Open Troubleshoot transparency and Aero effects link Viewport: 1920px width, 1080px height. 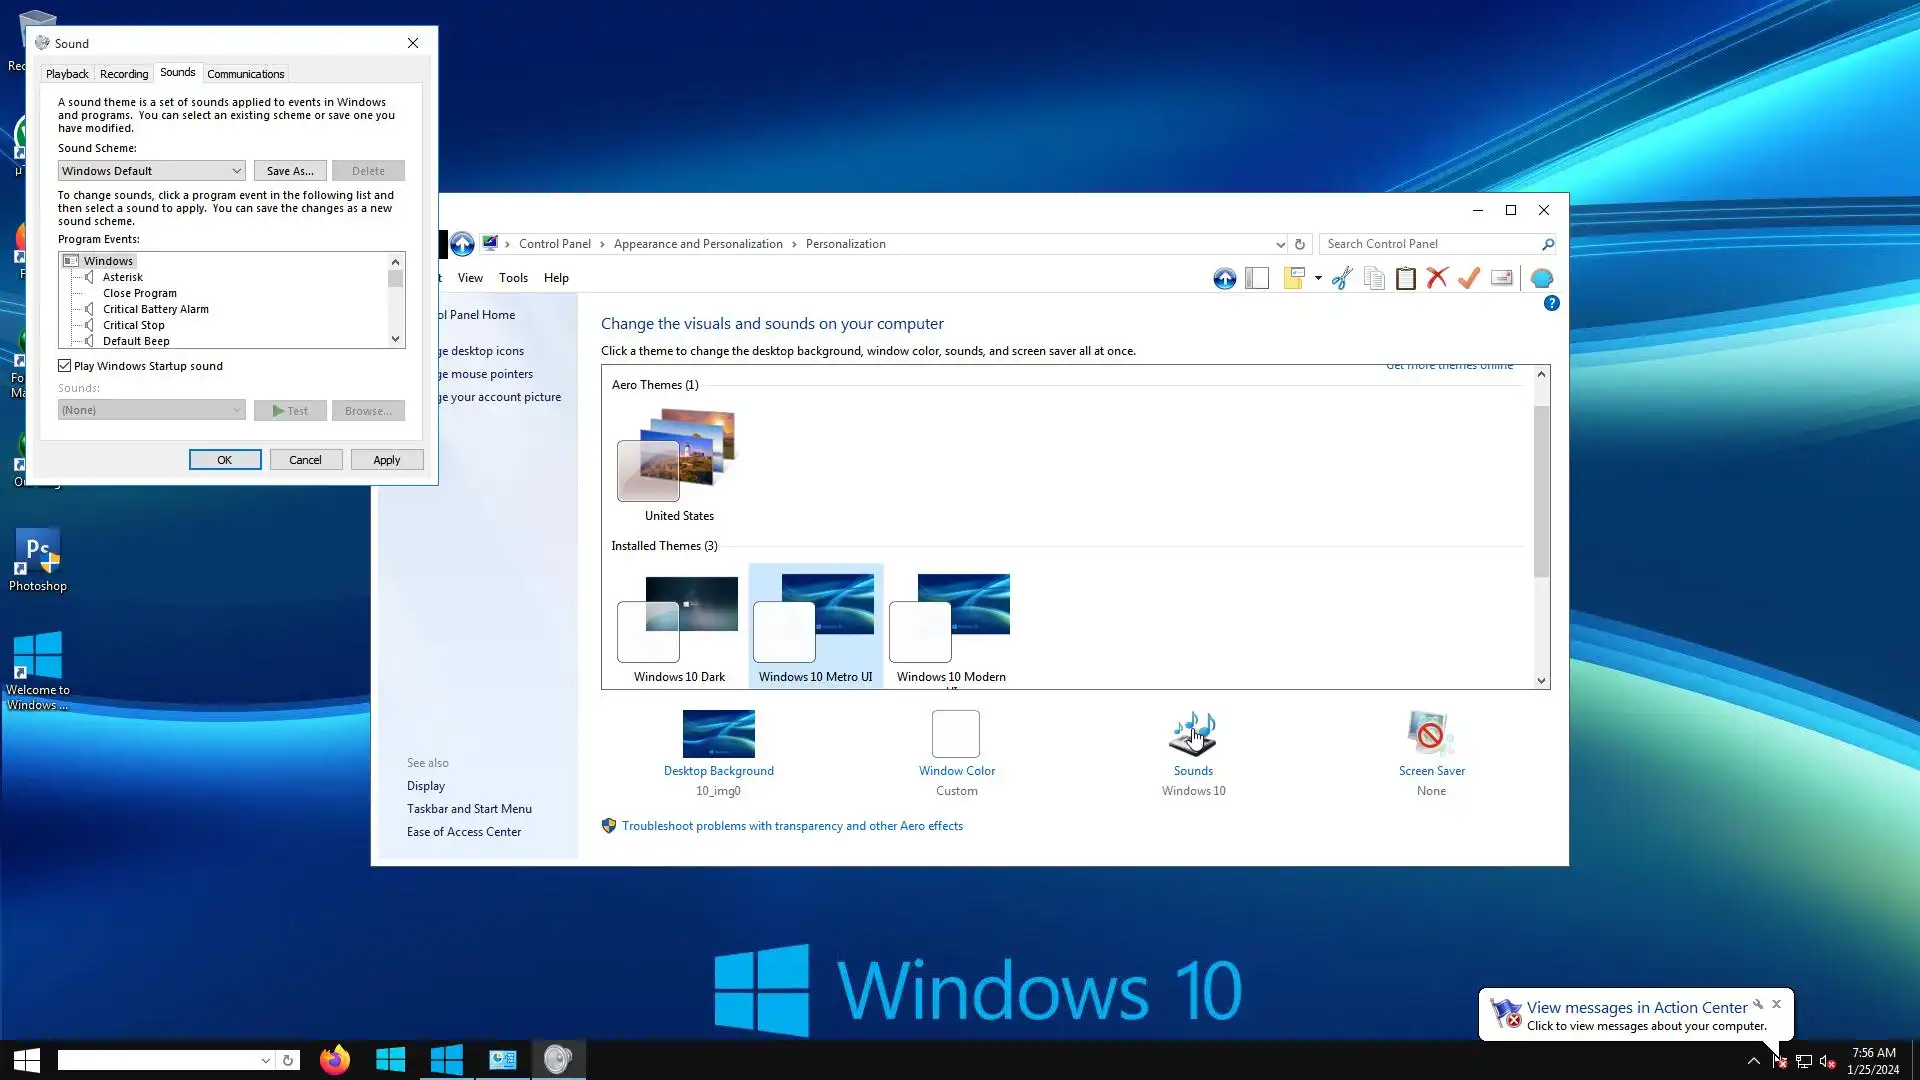click(x=792, y=826)
